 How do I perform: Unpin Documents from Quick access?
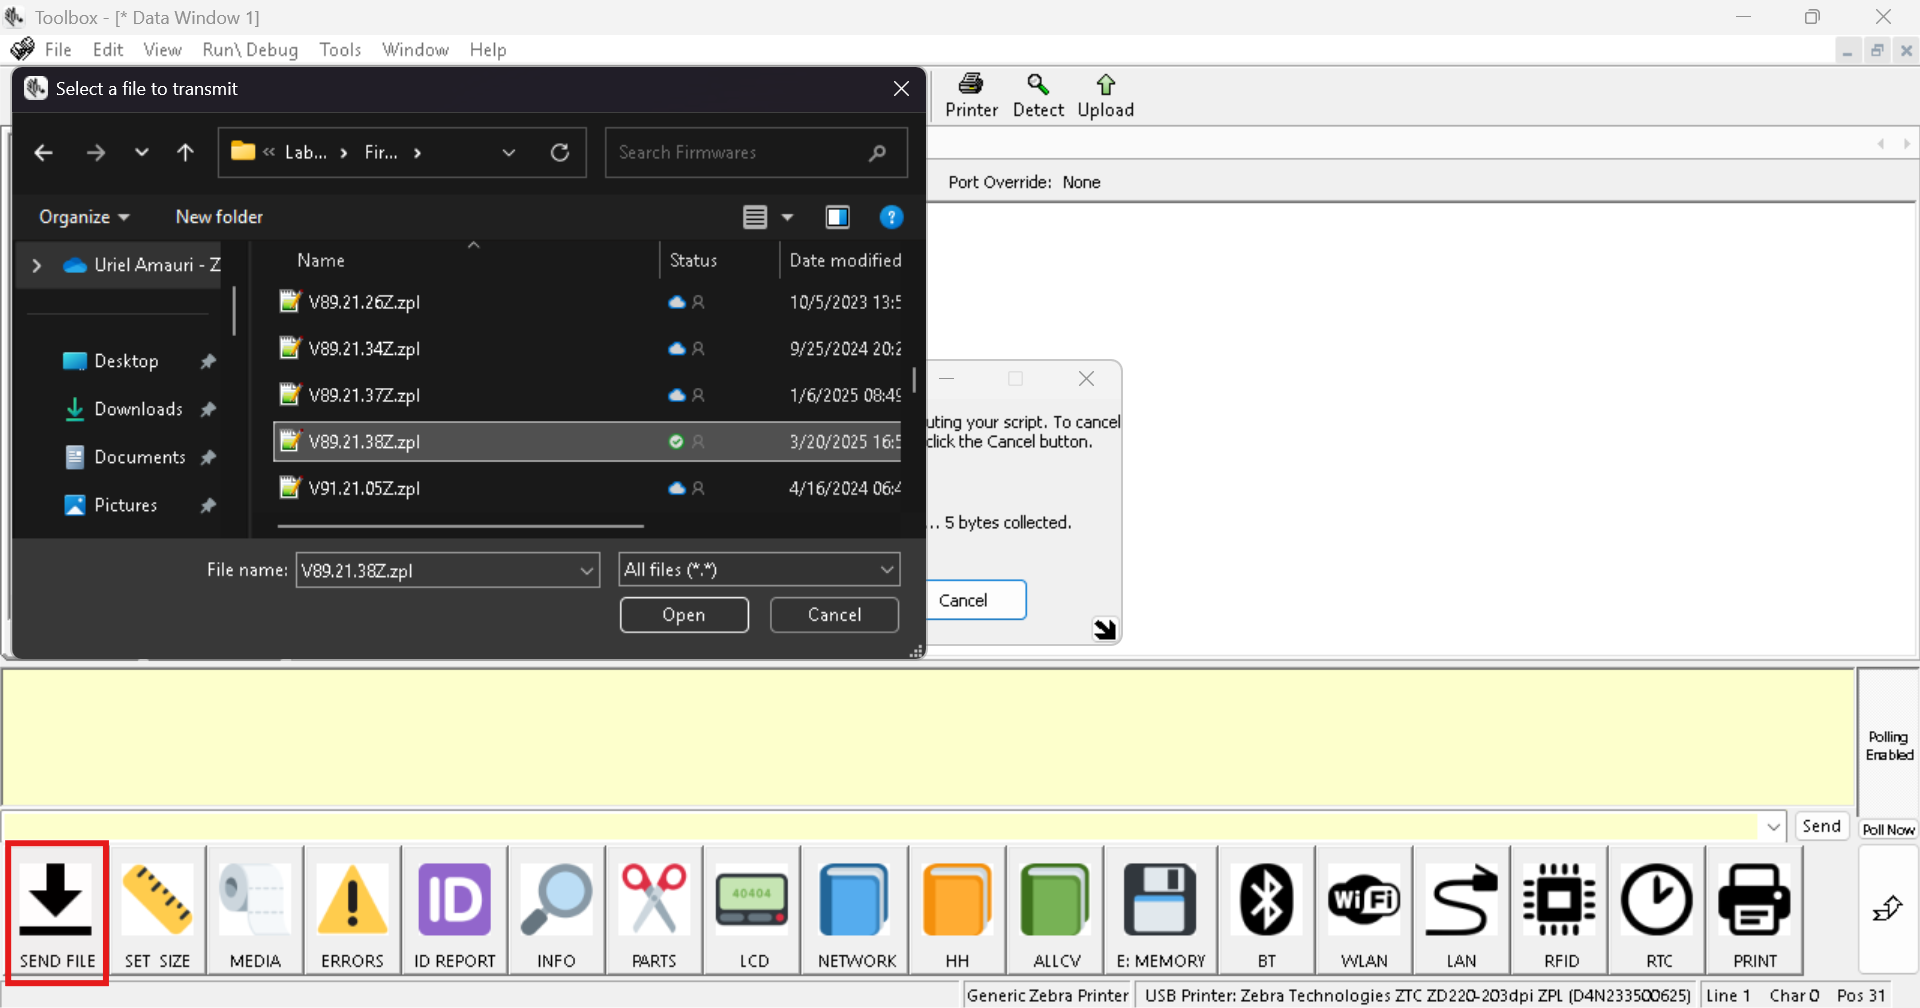(x=209, y=457)
